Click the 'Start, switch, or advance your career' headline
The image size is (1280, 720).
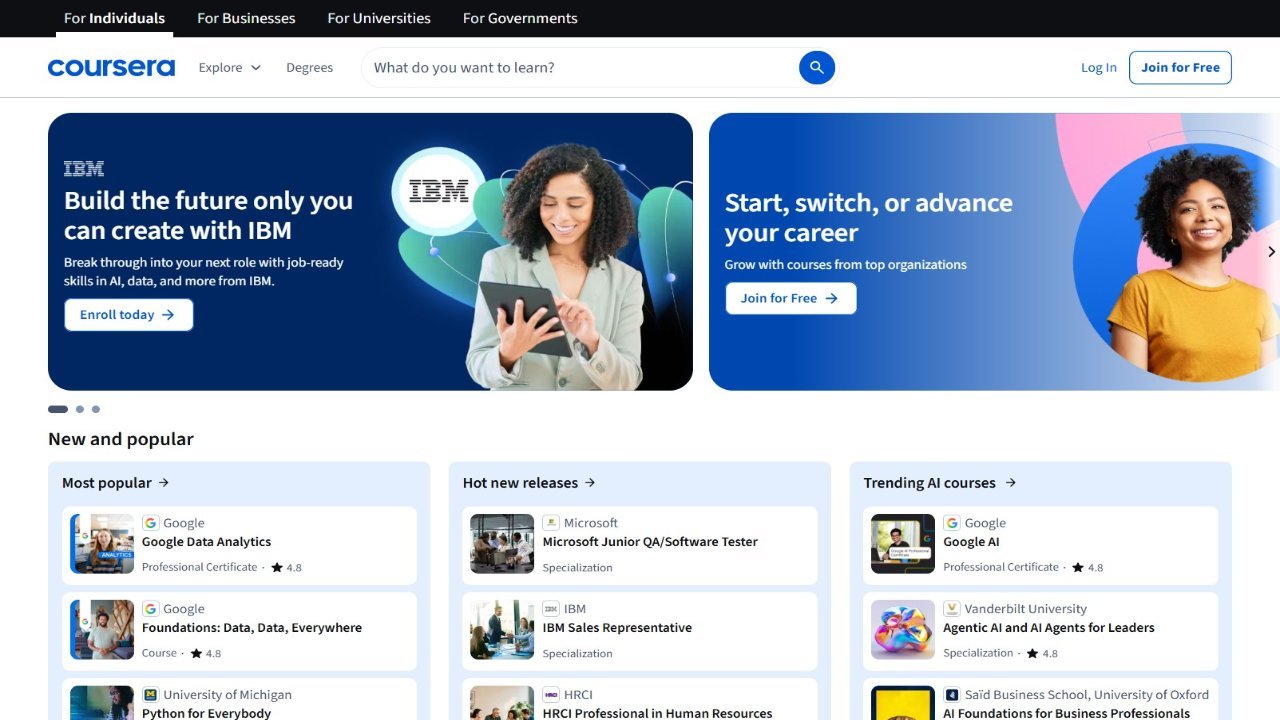[x=868, y=218]
